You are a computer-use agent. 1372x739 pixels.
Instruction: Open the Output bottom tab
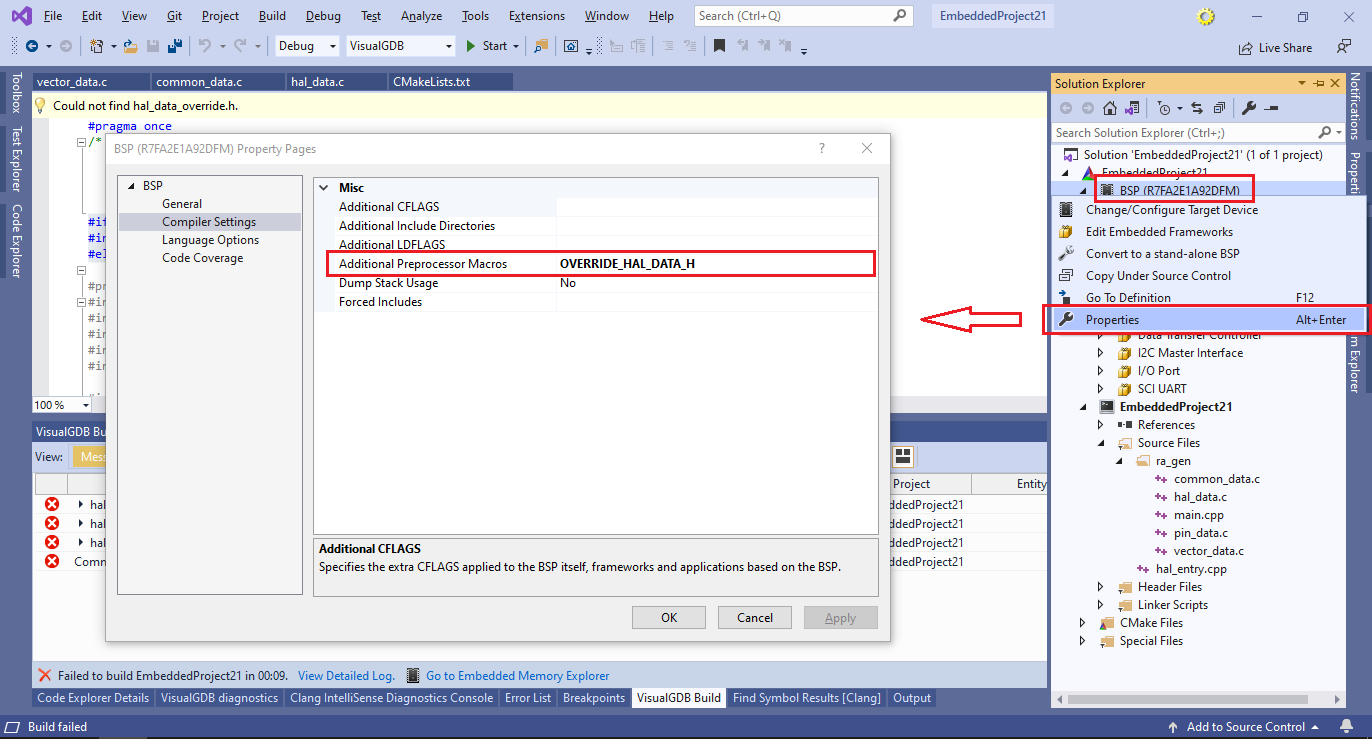point(912,698)
